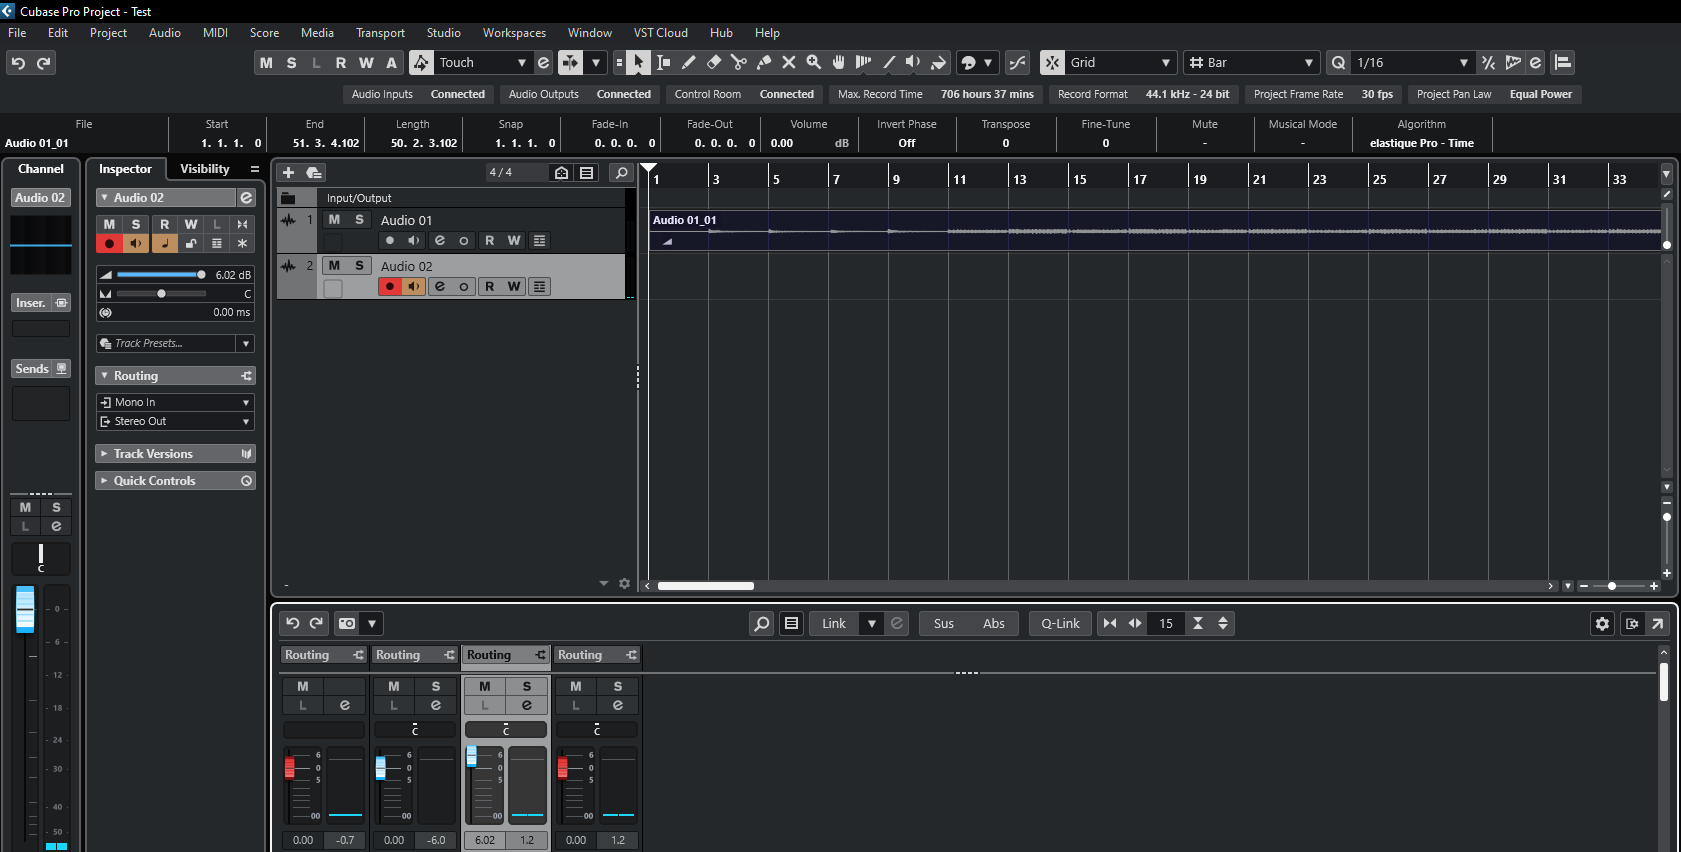This screenshot has height=852, width=1681.
Task: Select the Mute X tool
Action: pyautogui.click(x=788, y=62)
